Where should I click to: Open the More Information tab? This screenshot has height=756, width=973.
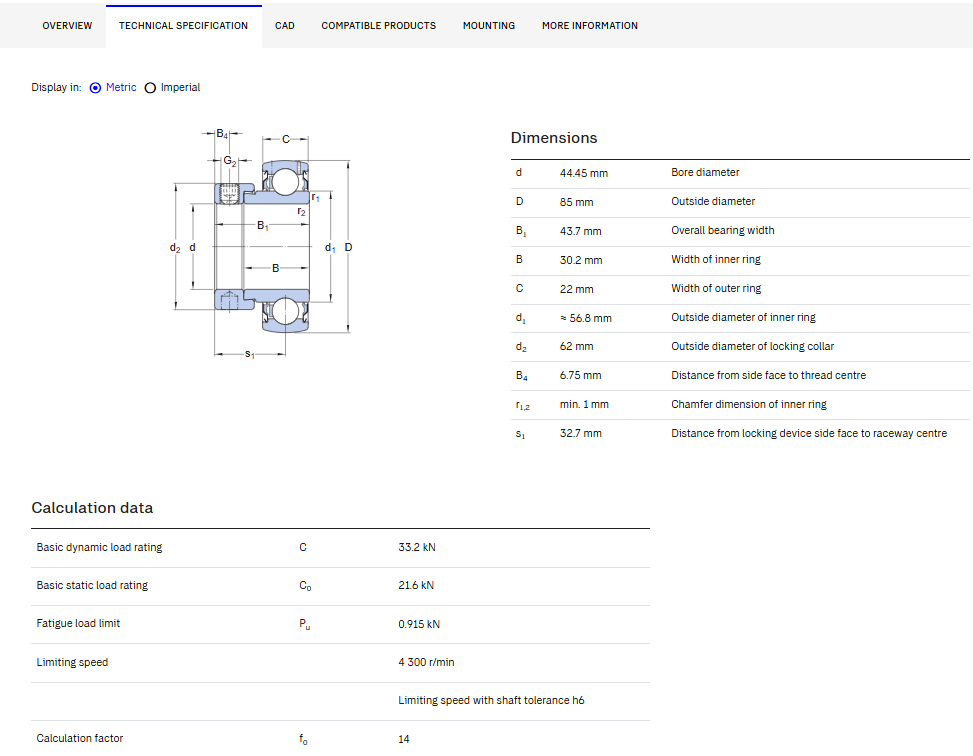590,25
